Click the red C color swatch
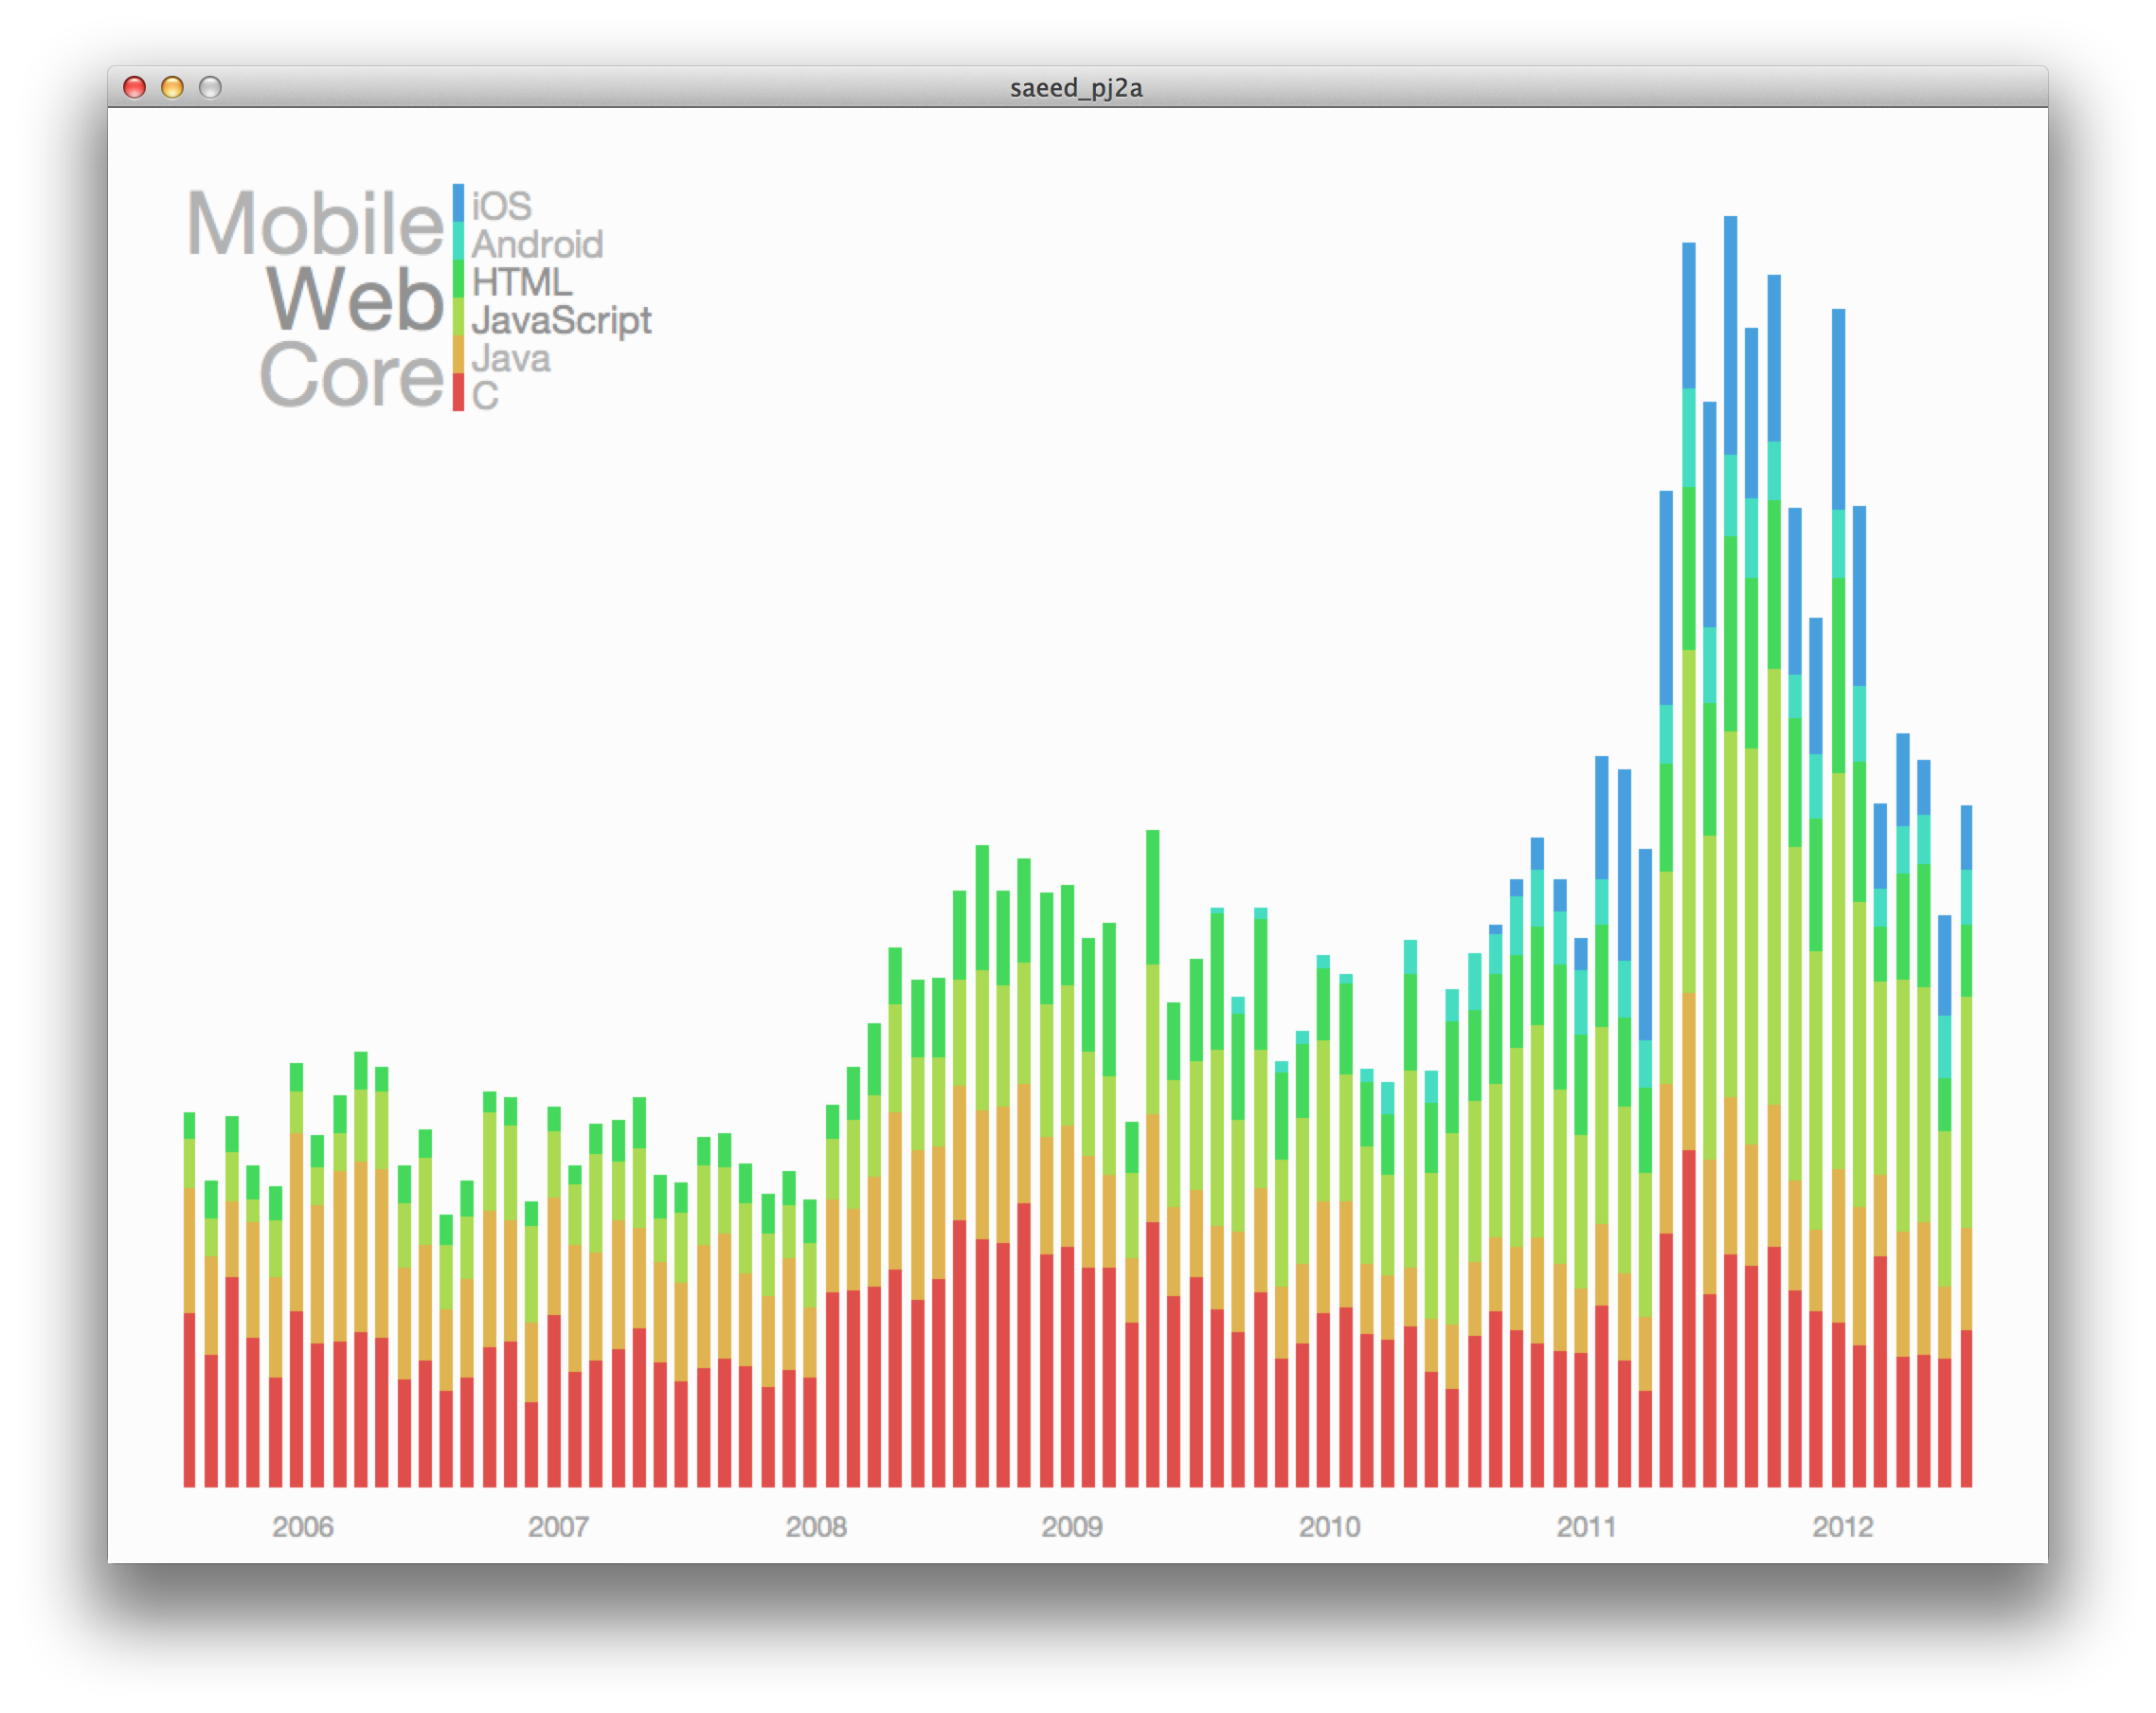This screenshot has width=2156, height=1713. coord(458,392)
